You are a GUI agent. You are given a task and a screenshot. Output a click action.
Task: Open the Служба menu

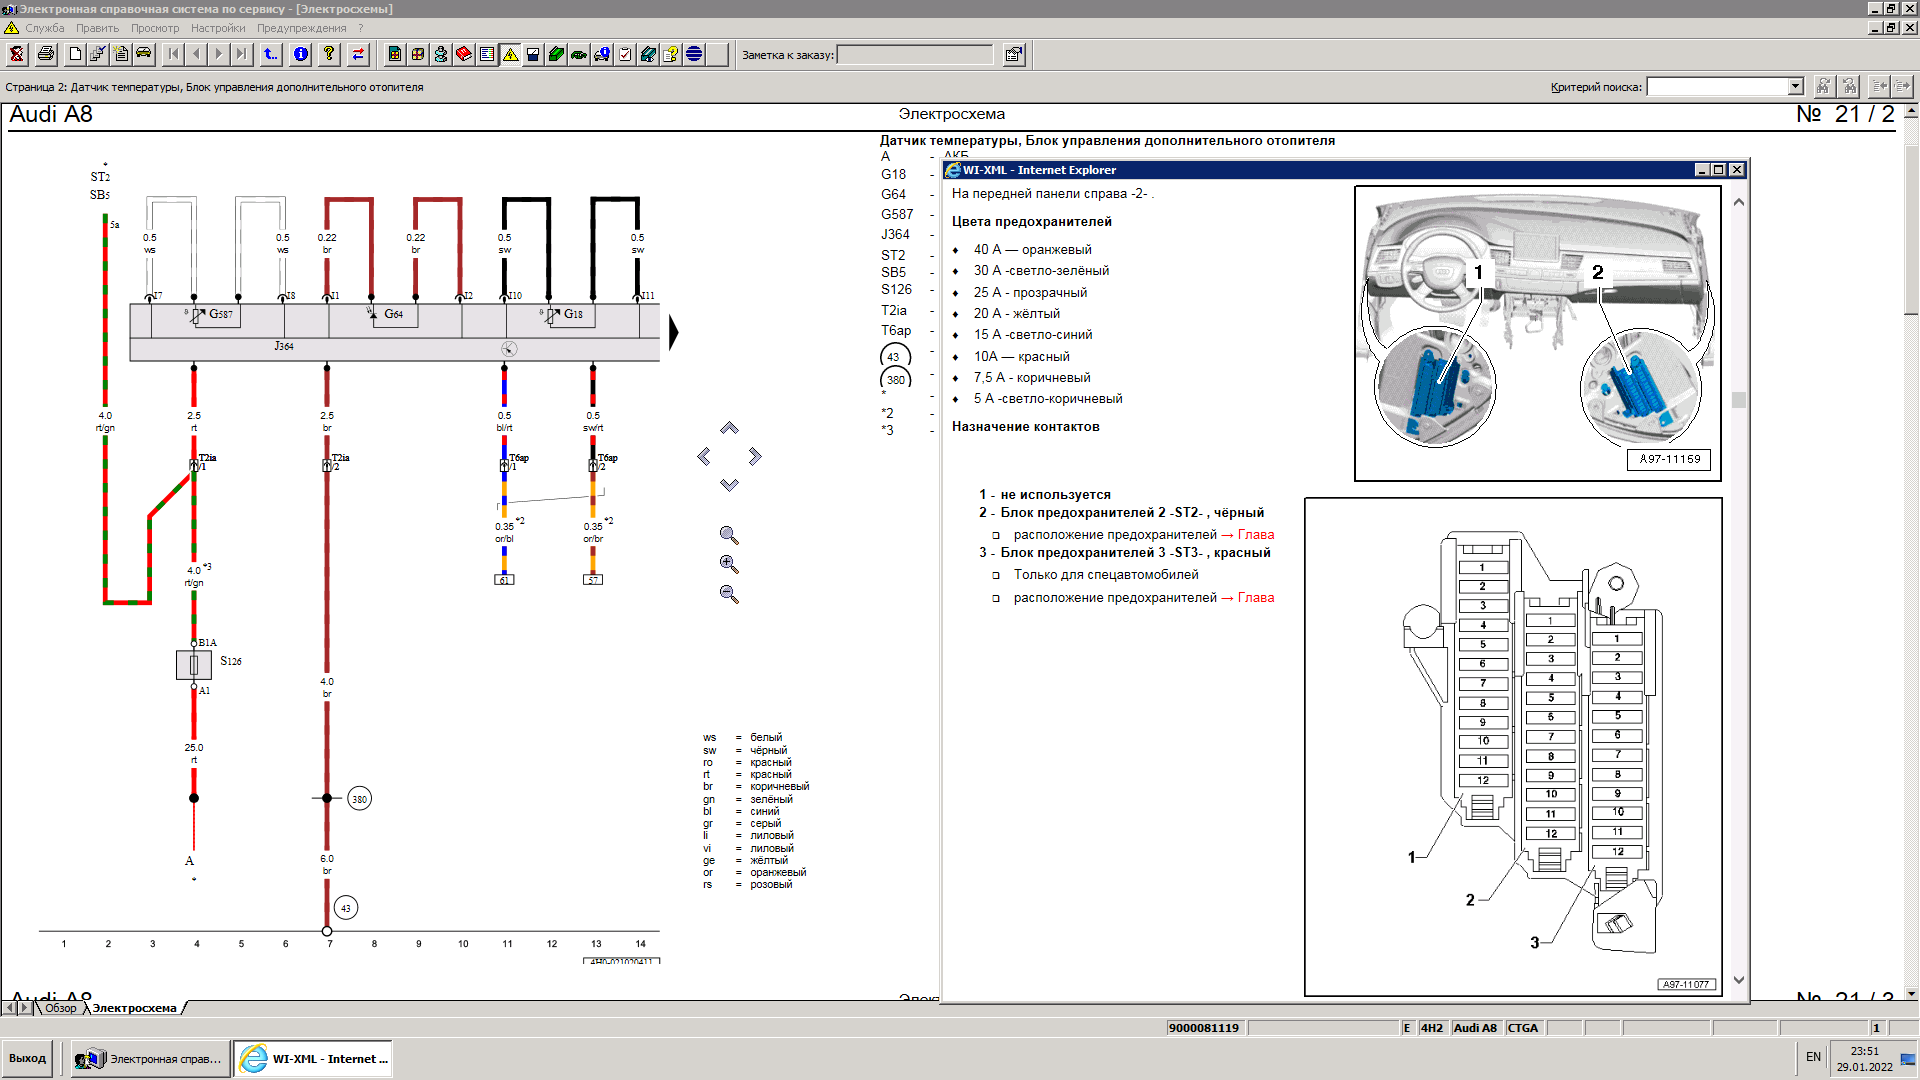[x=44, y=28]
